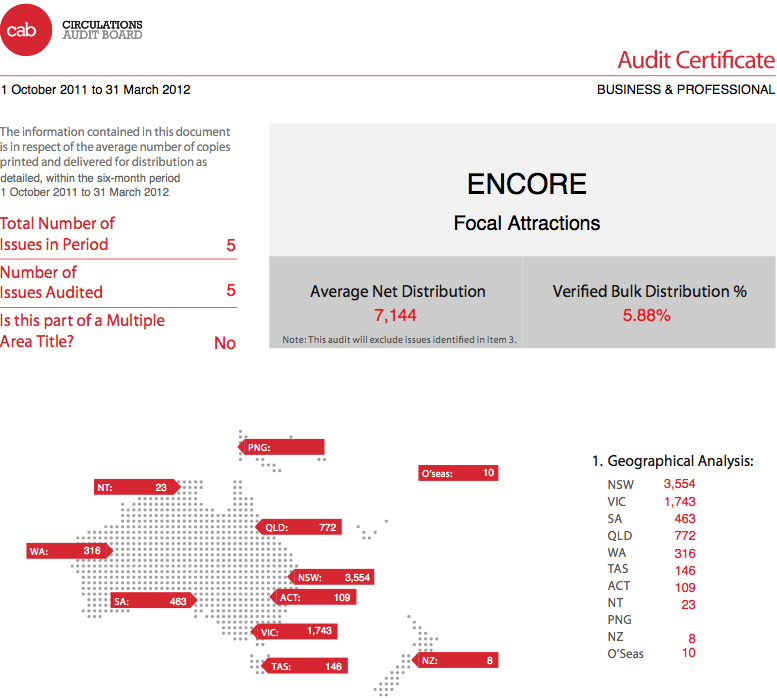Select the Multiple Area Title 'No' value
Viewport: 777px width, 698px height.
[225, 343]
